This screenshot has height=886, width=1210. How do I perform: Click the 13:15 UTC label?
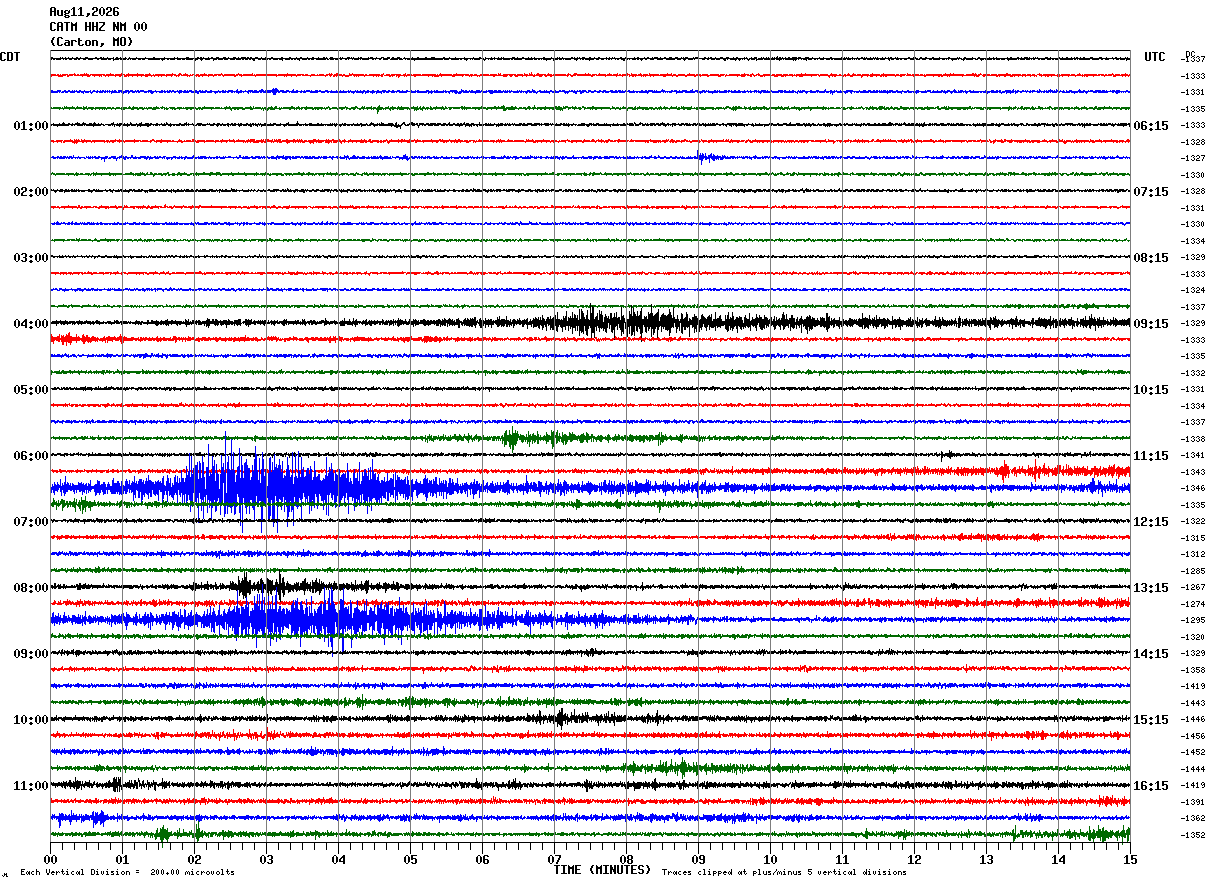pyautogui.click(x=1151, y=588)
